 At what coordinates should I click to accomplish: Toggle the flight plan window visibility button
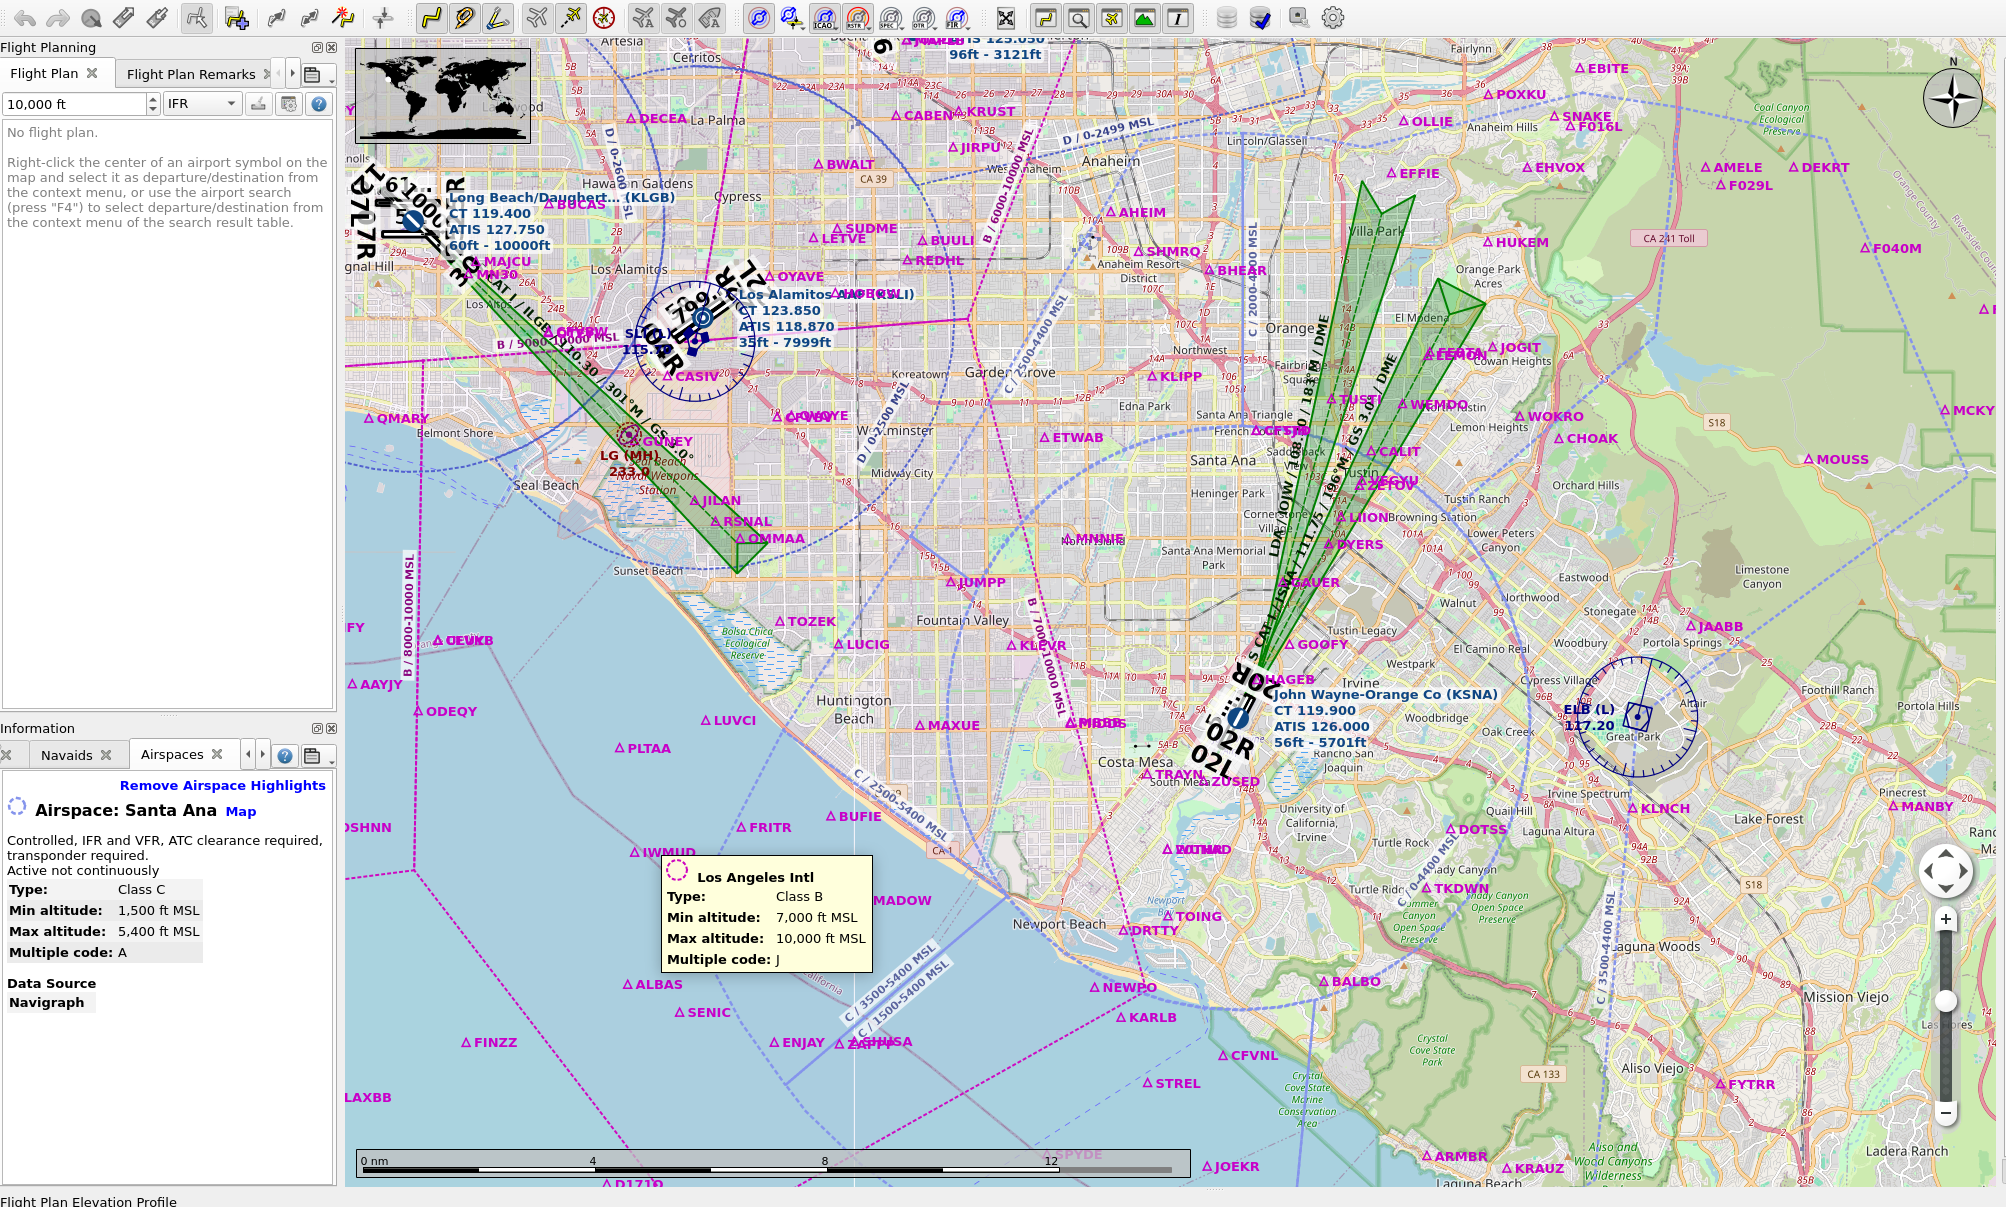1045,18
